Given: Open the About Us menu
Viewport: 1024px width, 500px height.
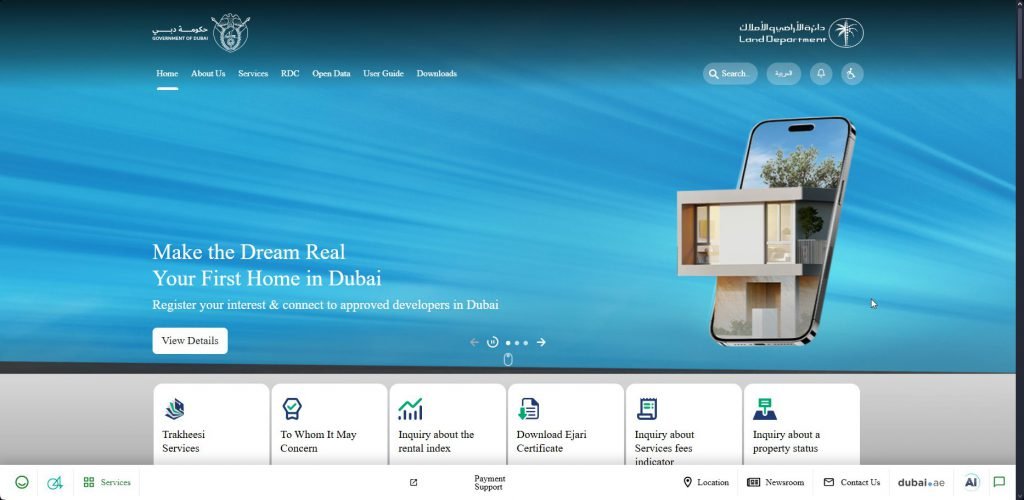Looking at the screenshot, I should click(208, 74).
